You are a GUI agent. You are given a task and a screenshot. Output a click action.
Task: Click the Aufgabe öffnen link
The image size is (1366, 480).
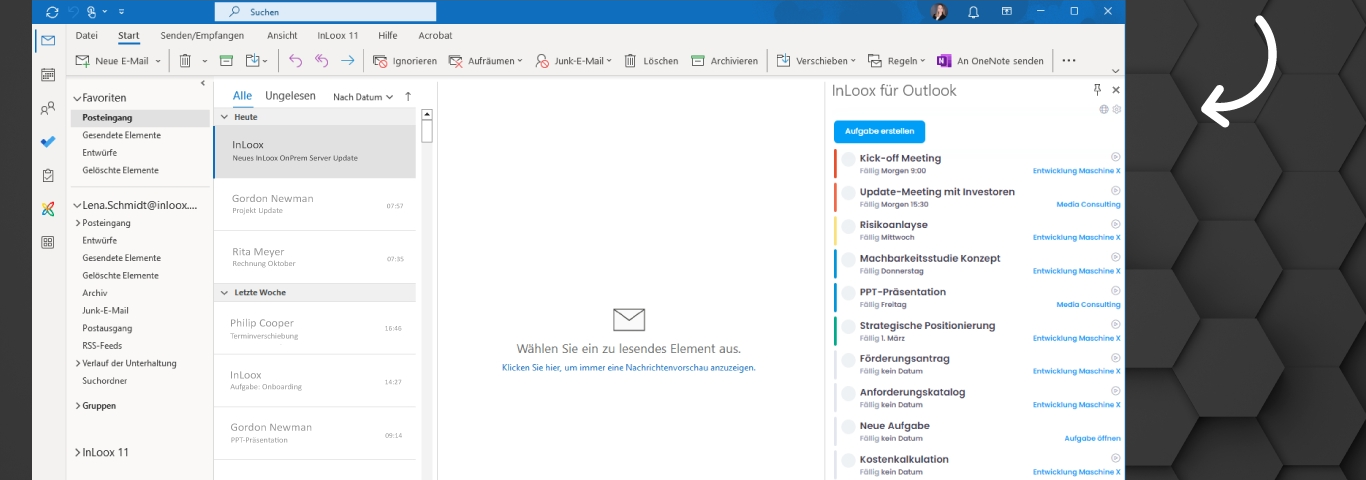[1092, 438]
